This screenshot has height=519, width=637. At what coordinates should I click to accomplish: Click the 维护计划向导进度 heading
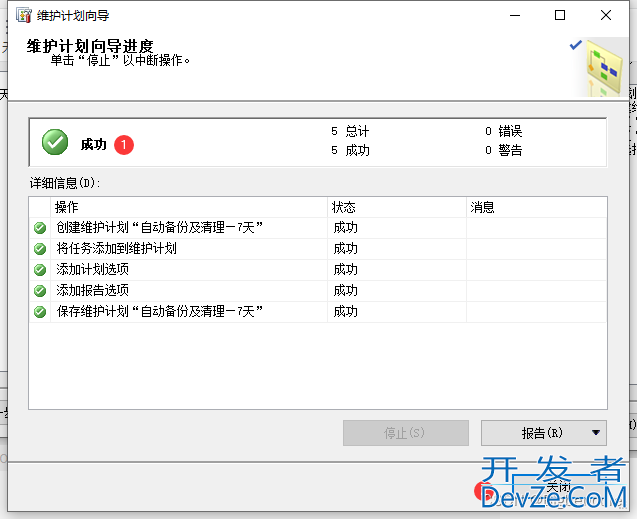tap(90, 46)
